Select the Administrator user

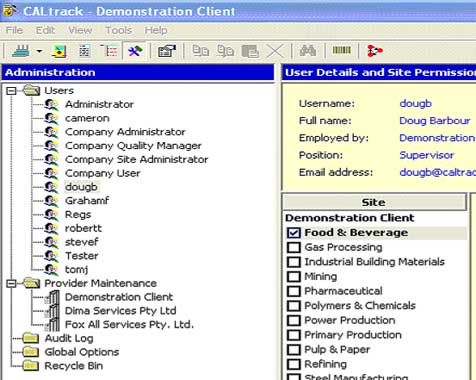[99, 104]
